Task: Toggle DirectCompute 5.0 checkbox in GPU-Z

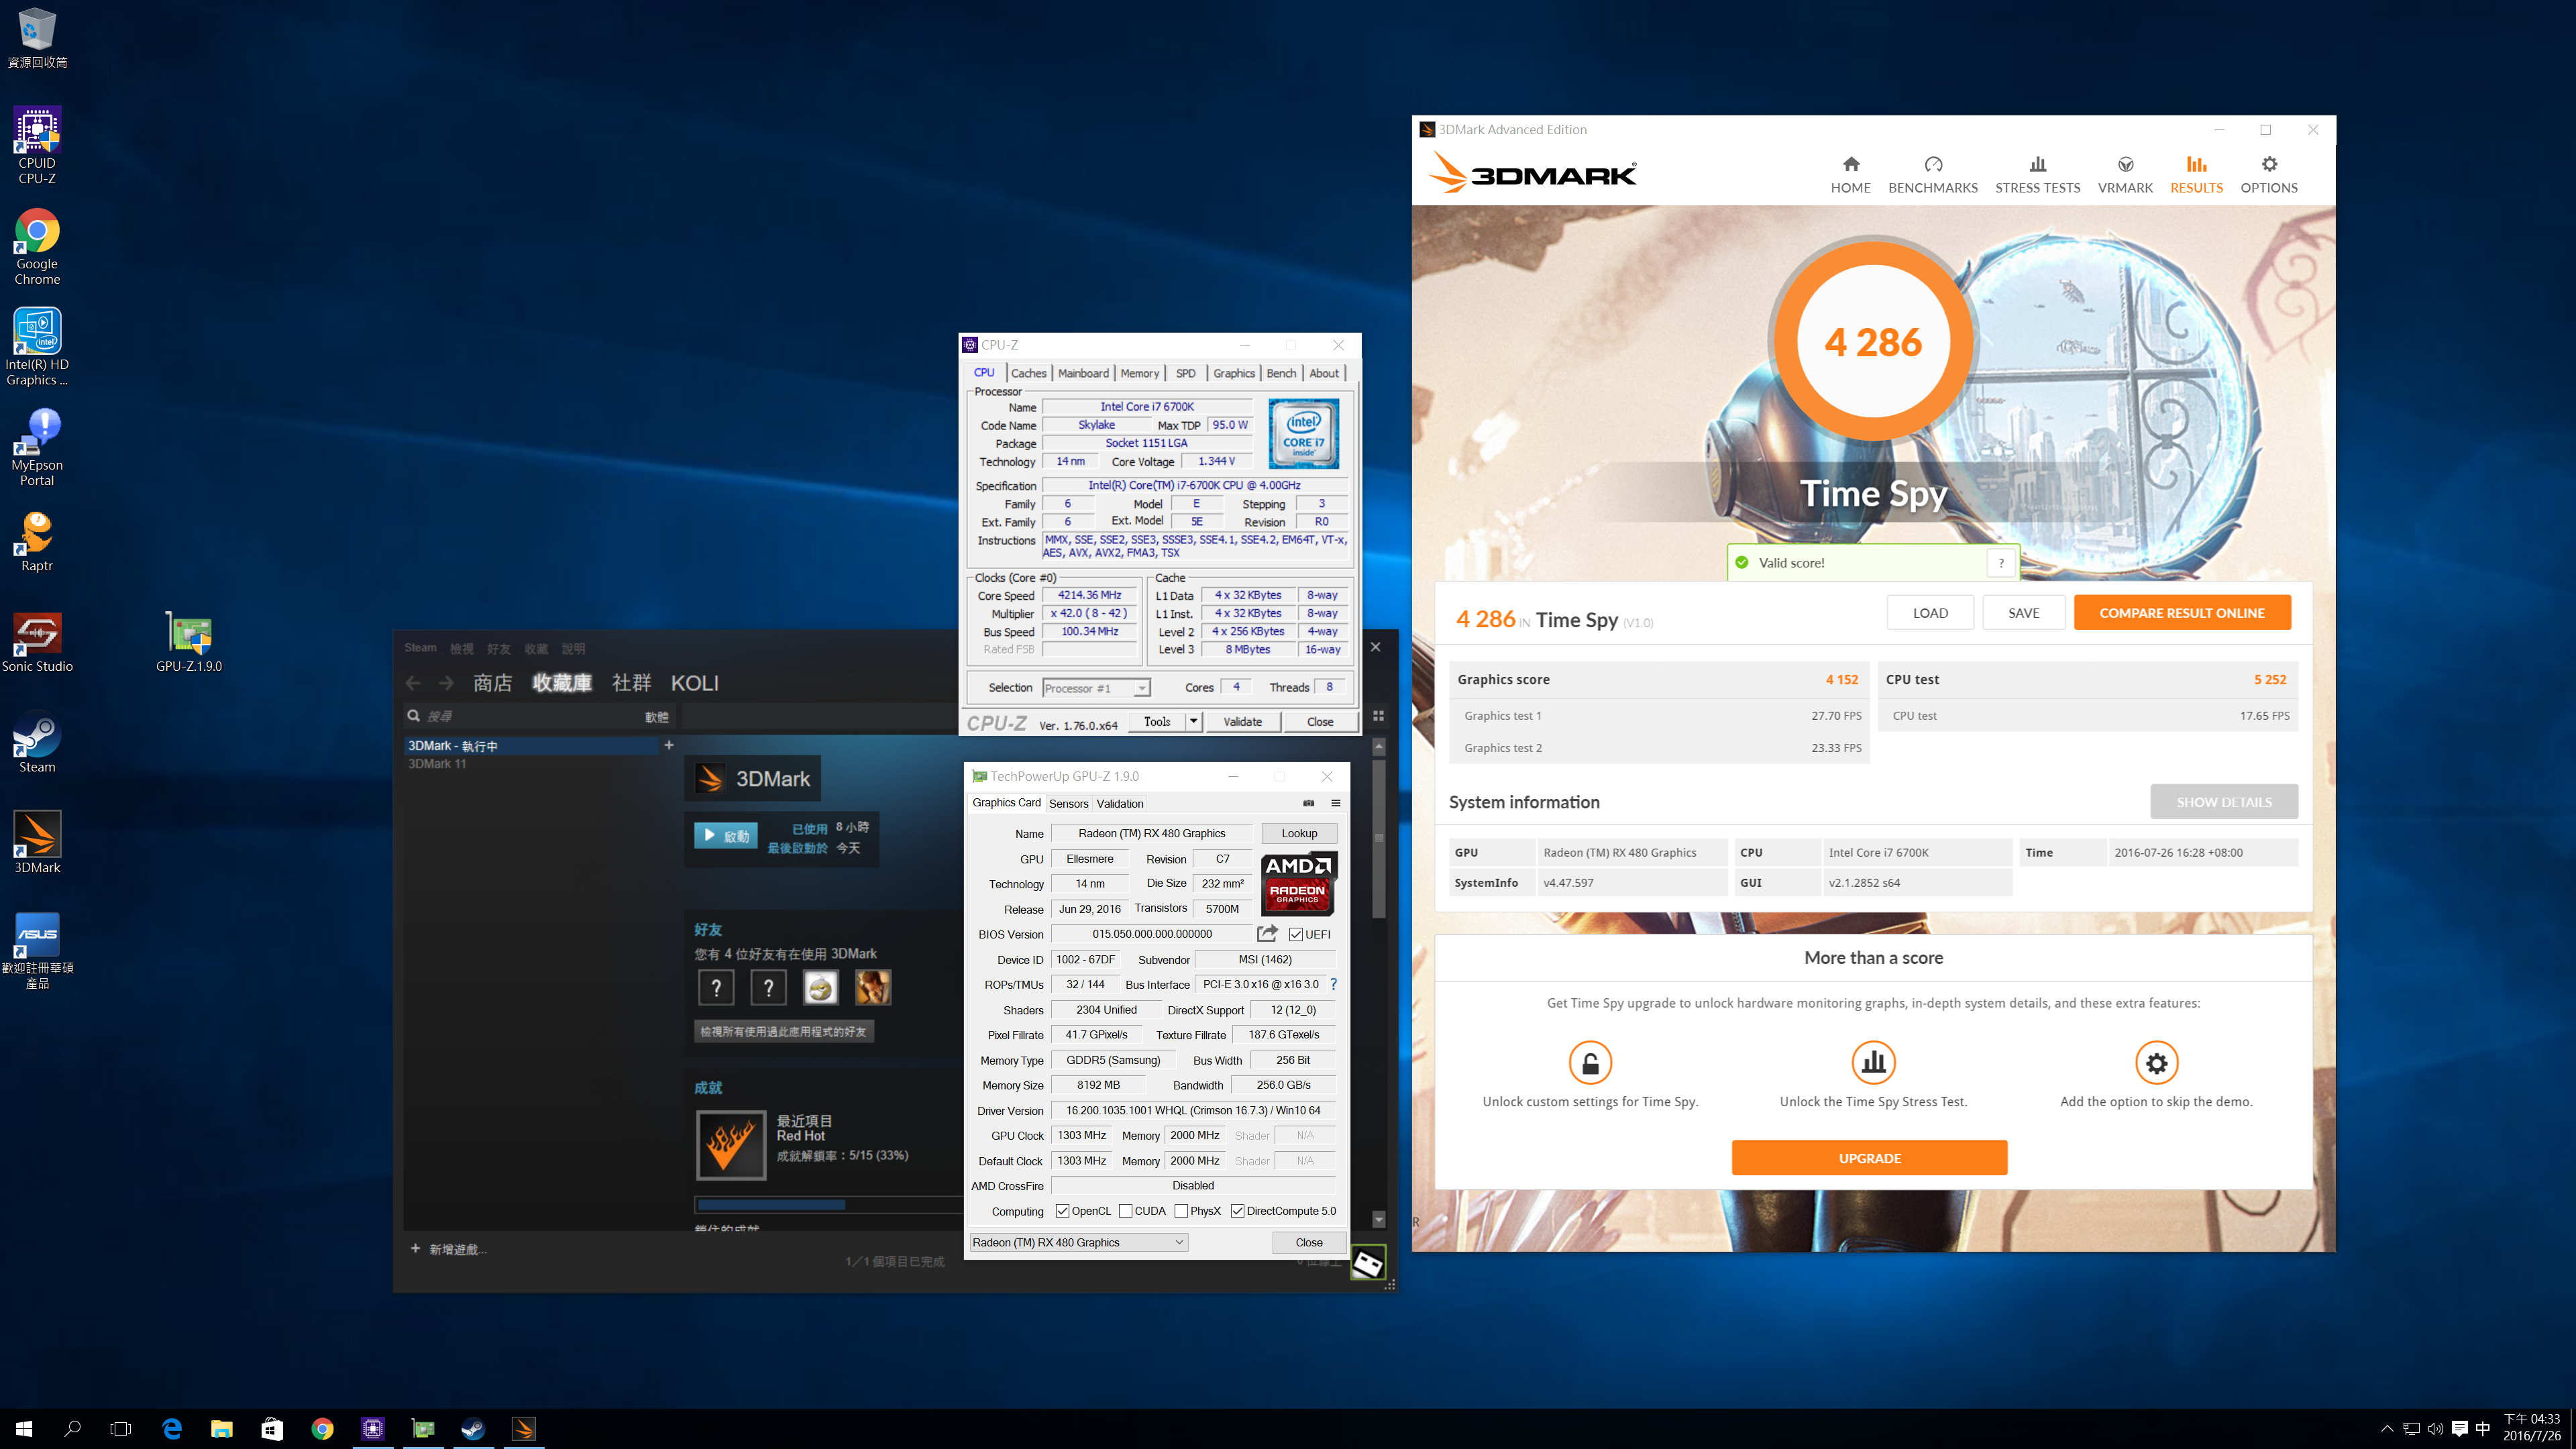Action: pos(1237,1211)
